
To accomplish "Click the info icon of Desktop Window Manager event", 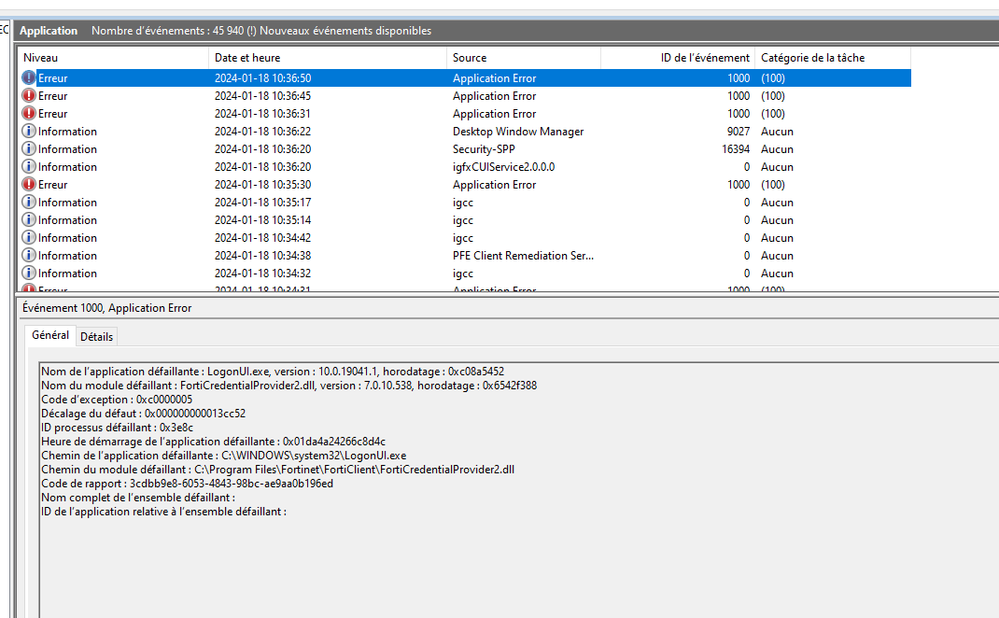I will [29, 131].
